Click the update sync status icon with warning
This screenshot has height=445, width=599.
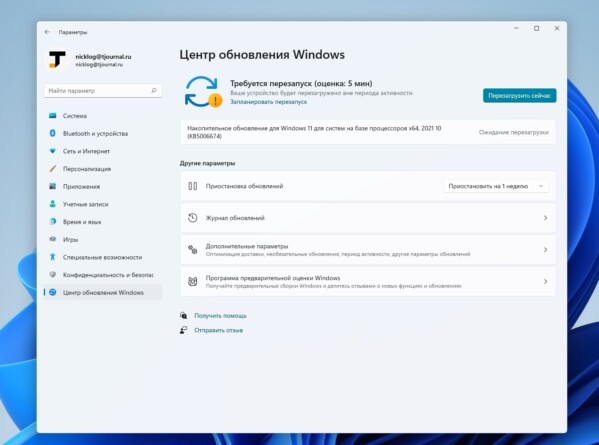coord(203,92)
